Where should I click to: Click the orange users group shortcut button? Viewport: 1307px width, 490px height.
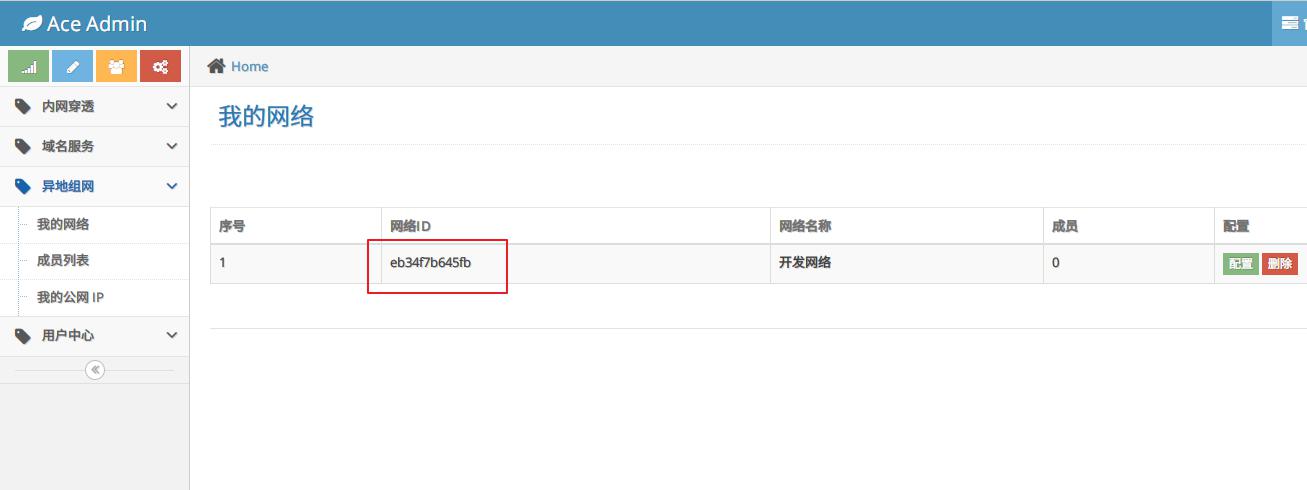click(x=116, y=67)
